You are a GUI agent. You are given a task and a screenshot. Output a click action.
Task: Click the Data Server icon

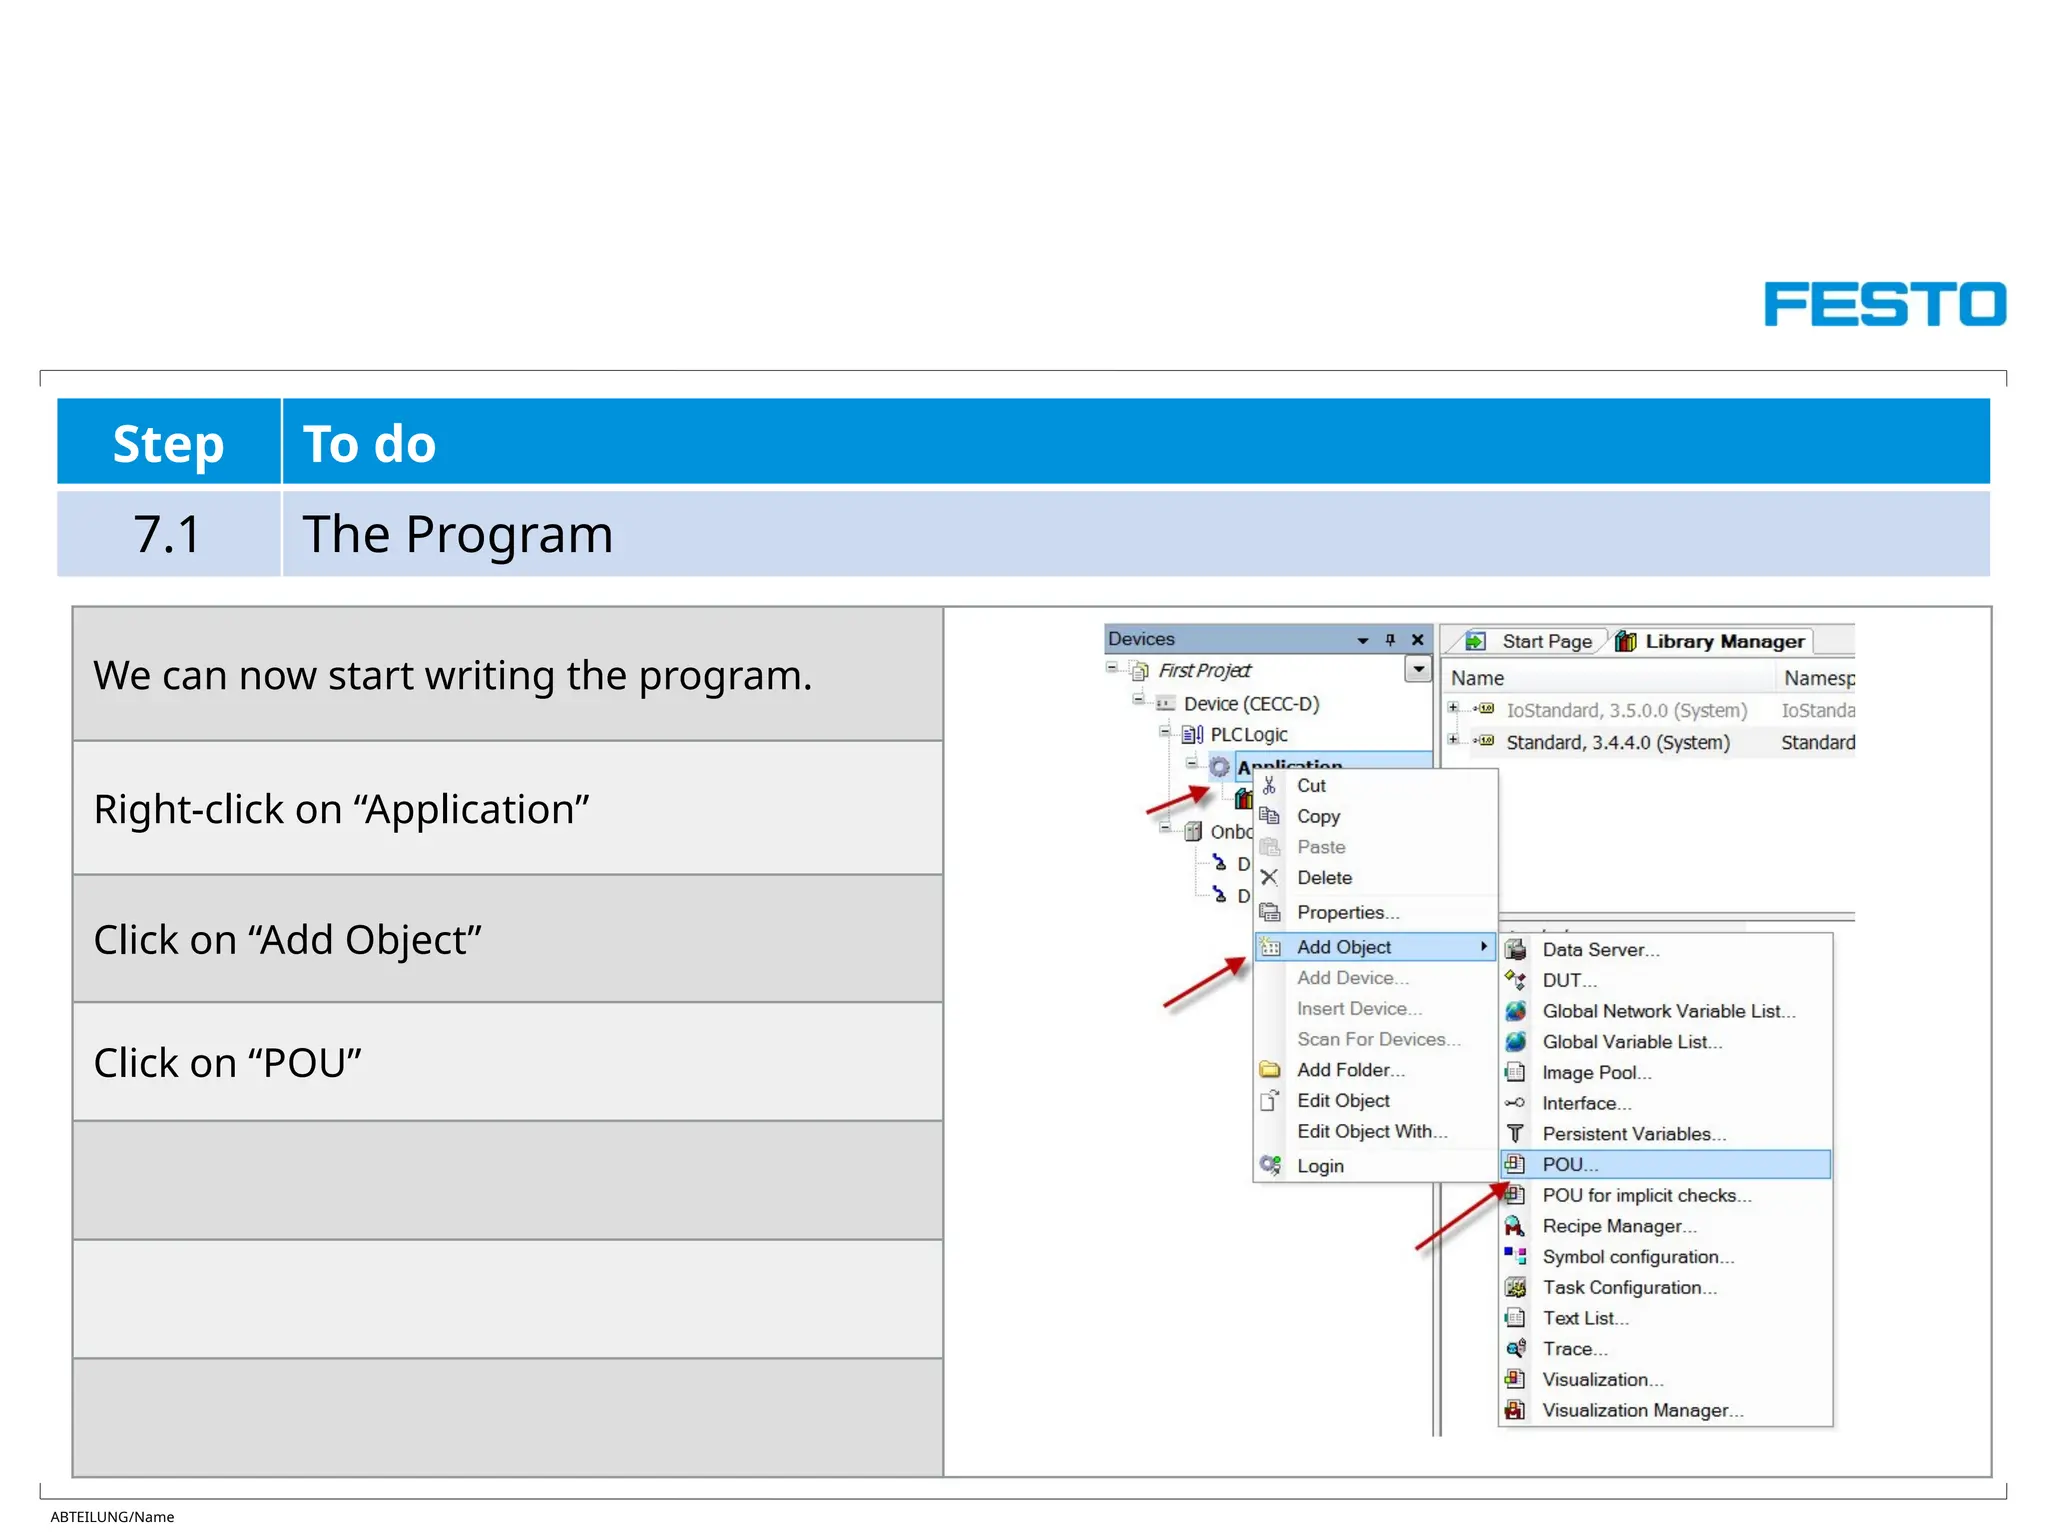tap(1515, 950)
